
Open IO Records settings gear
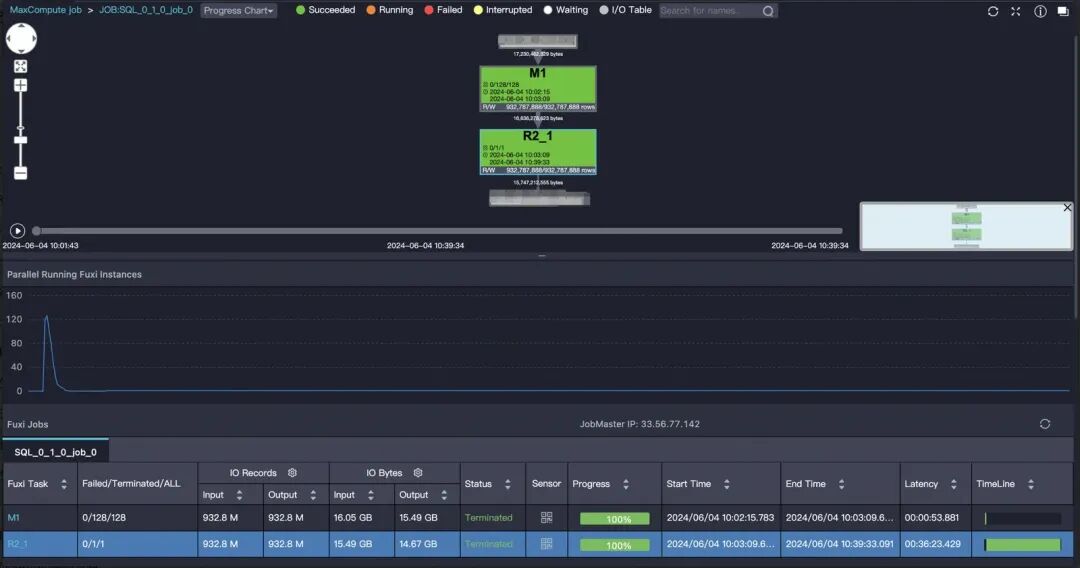[292, 473]
